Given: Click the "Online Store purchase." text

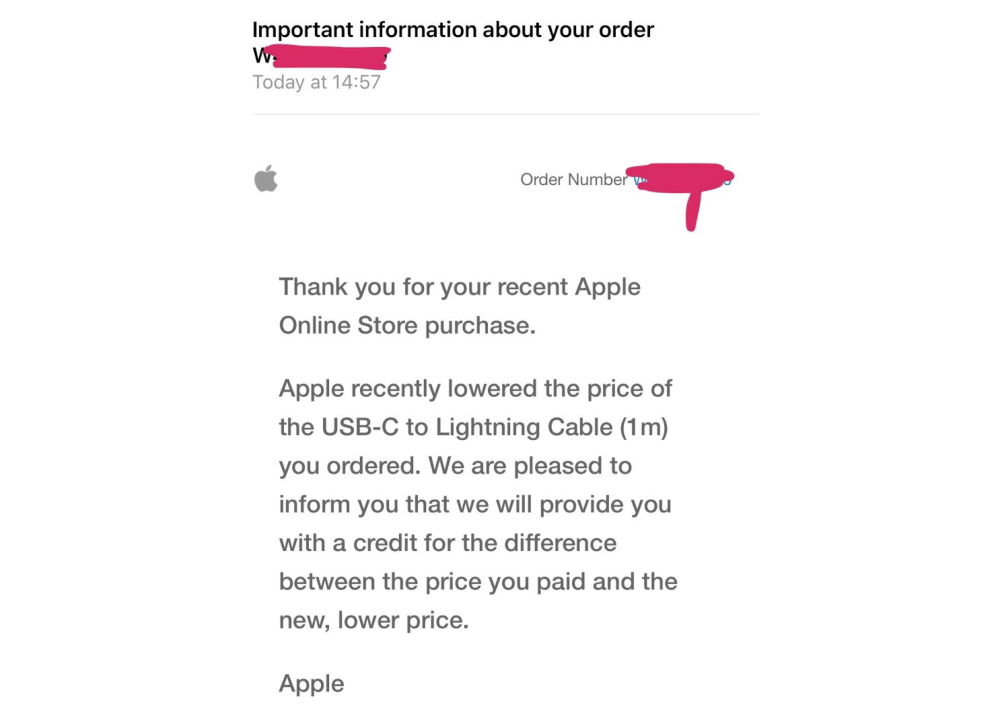Looking at the screenshot, I should click(407, 326).
